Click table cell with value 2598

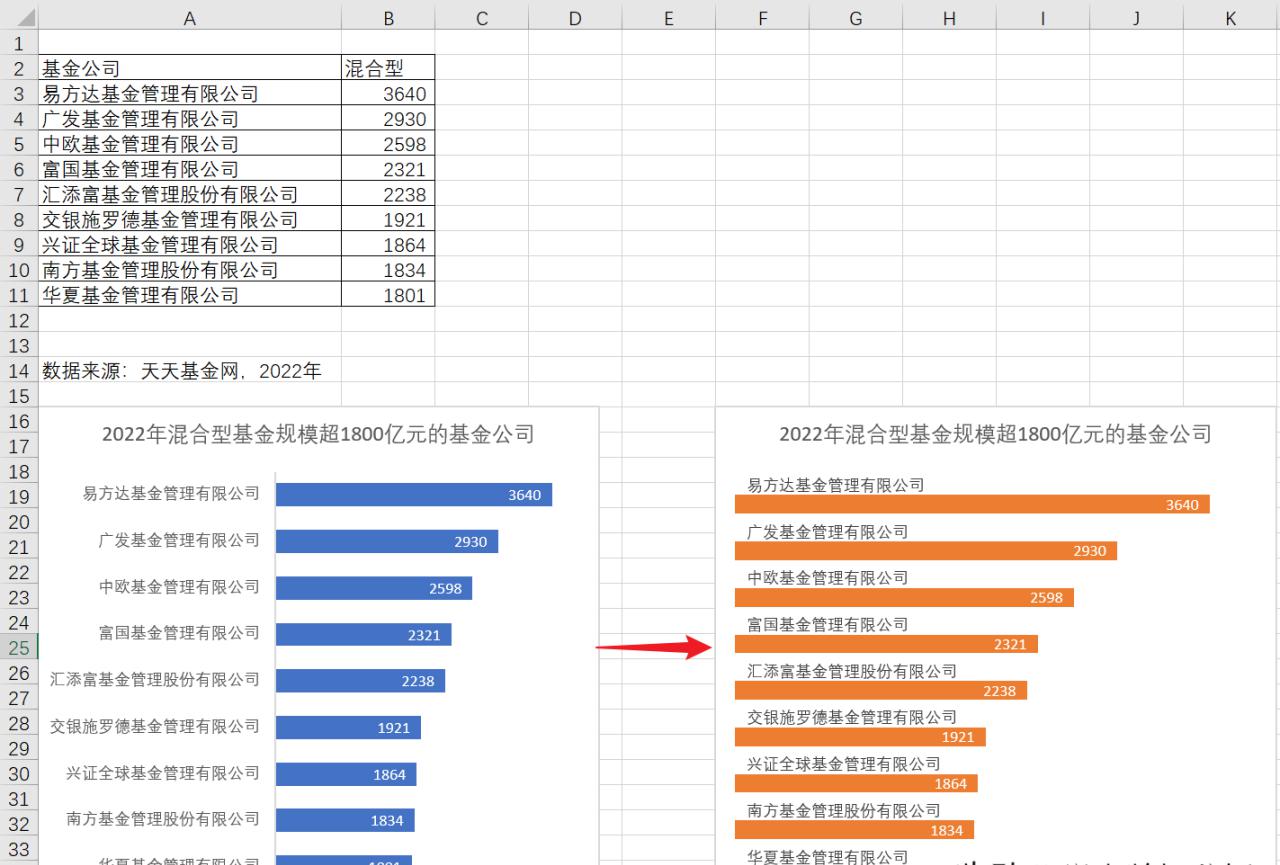388,144
